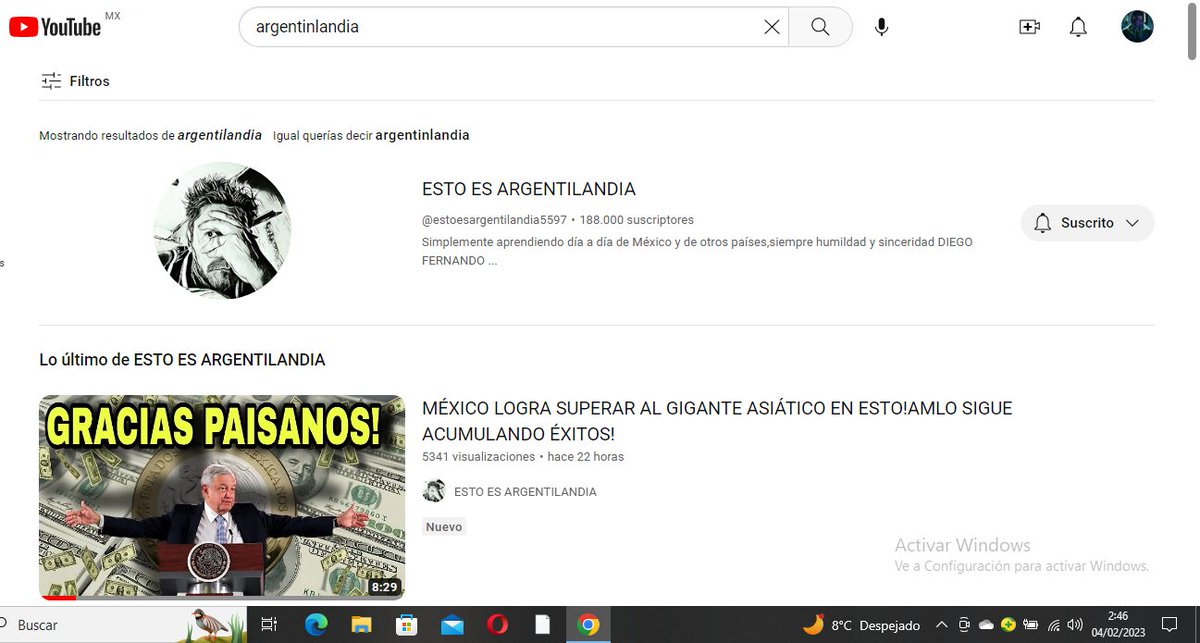Open the clock showing 2:46 04/02/2023
The height and width of the screenshot is (643, 1200).
[1119, 625]
